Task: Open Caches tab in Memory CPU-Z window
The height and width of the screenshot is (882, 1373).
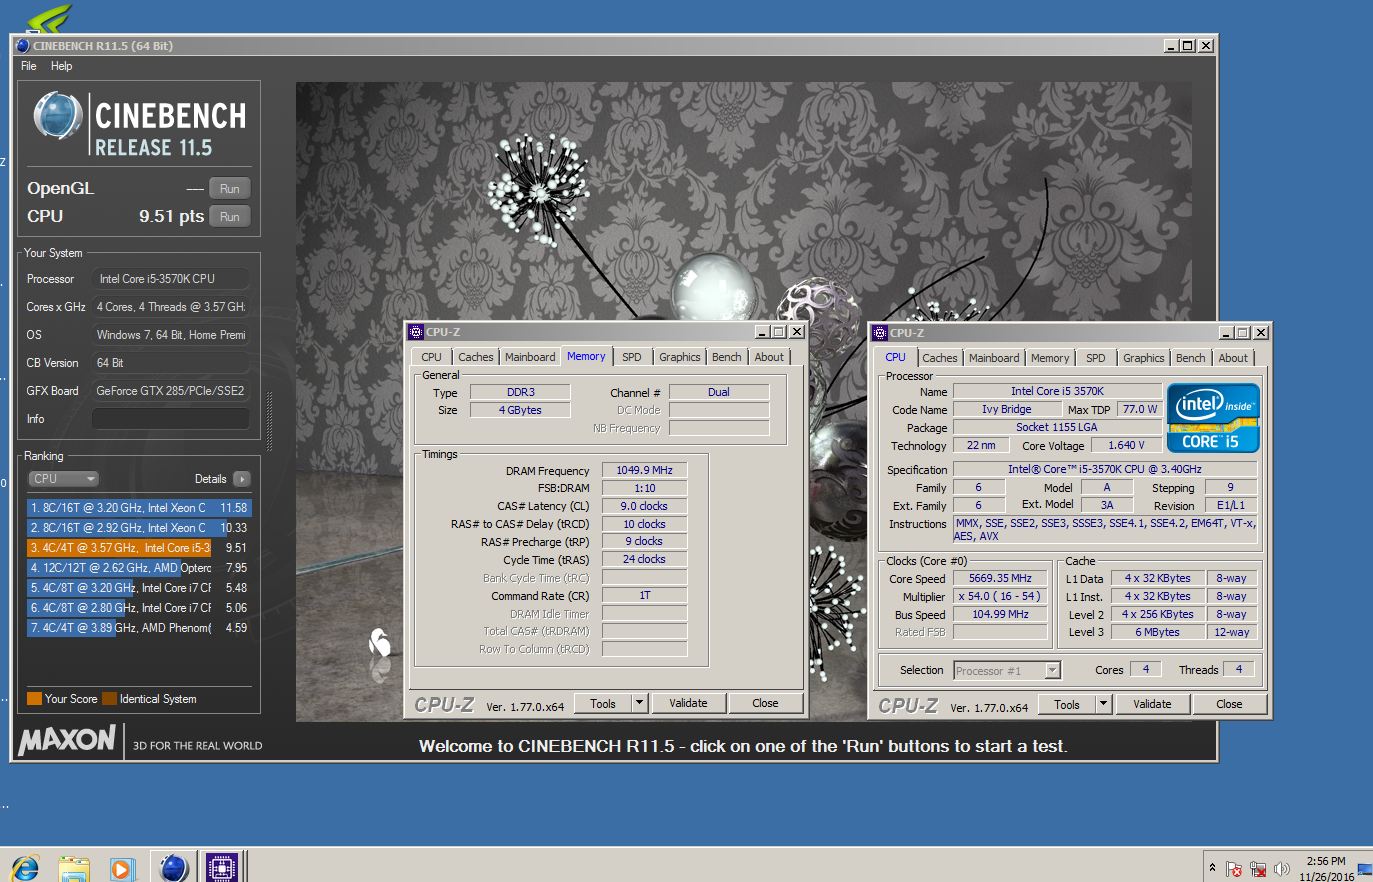Action: click(x=476, y=357)
